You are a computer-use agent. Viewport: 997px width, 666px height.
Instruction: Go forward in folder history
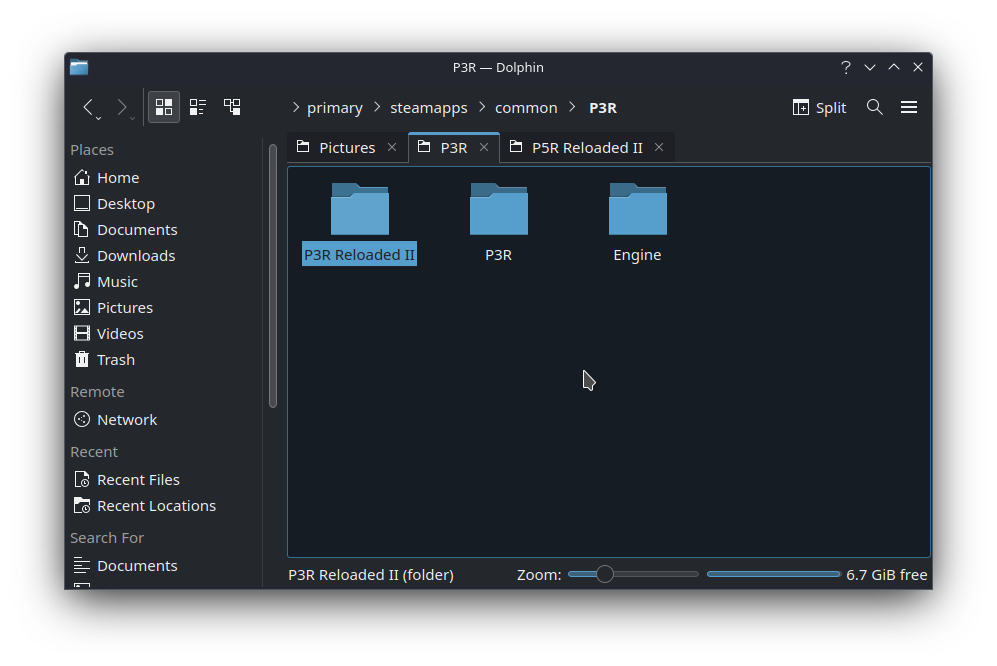coord(121,107)
